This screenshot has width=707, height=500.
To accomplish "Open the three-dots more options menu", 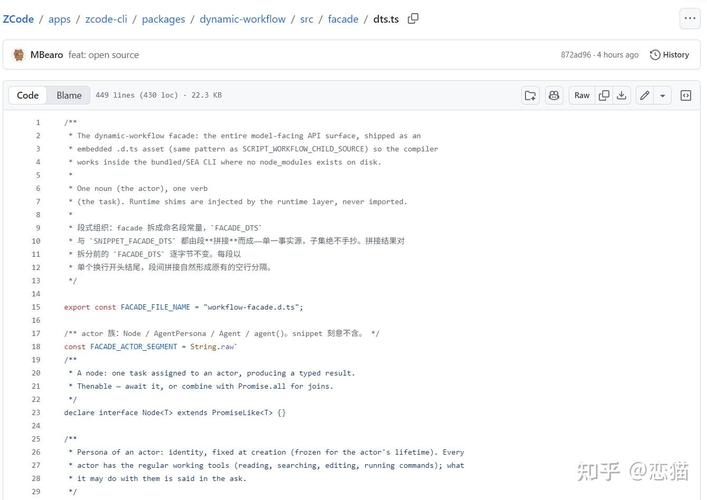I will pos(689,18).
